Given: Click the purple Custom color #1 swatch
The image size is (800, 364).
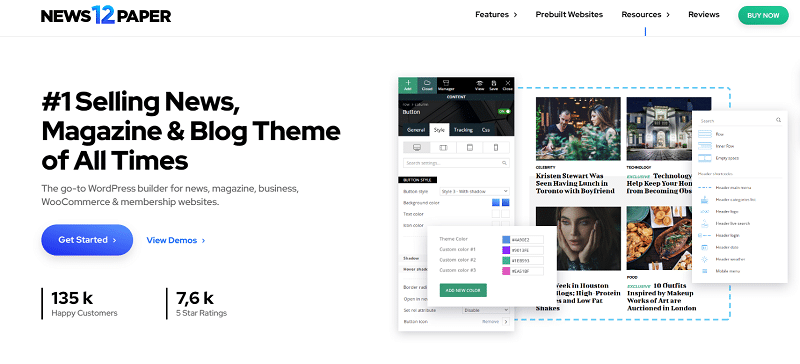Looking at the screenshot, I should pos(506,250).
